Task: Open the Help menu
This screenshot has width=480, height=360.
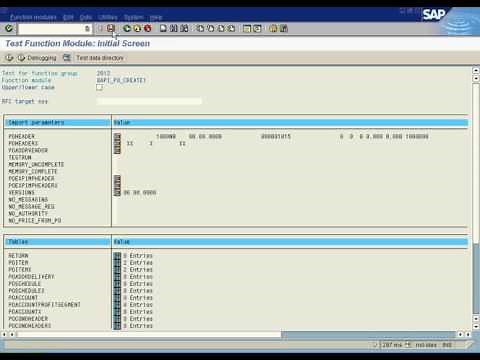Action: [156, 17]
